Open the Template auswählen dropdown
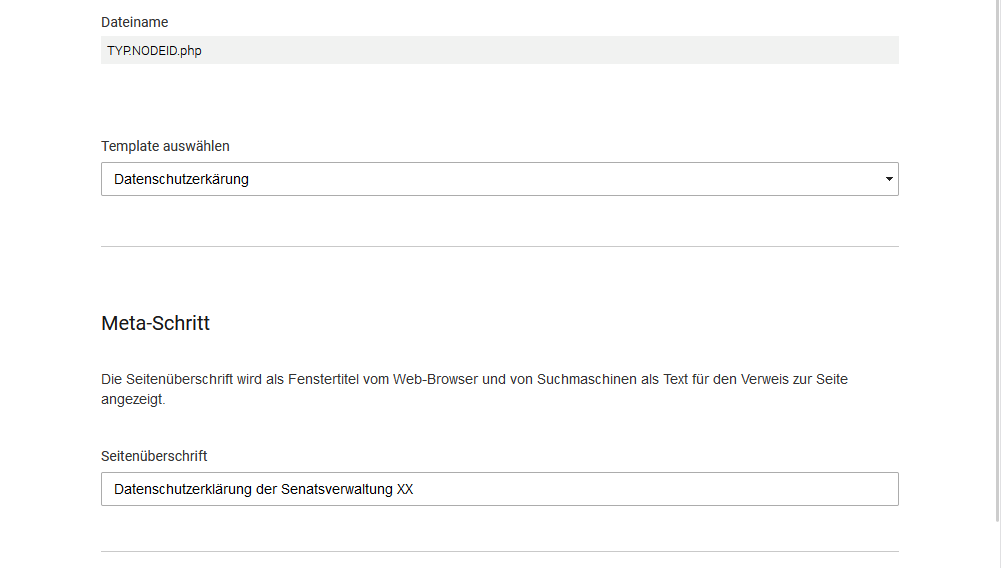 [x=499, y=179]
